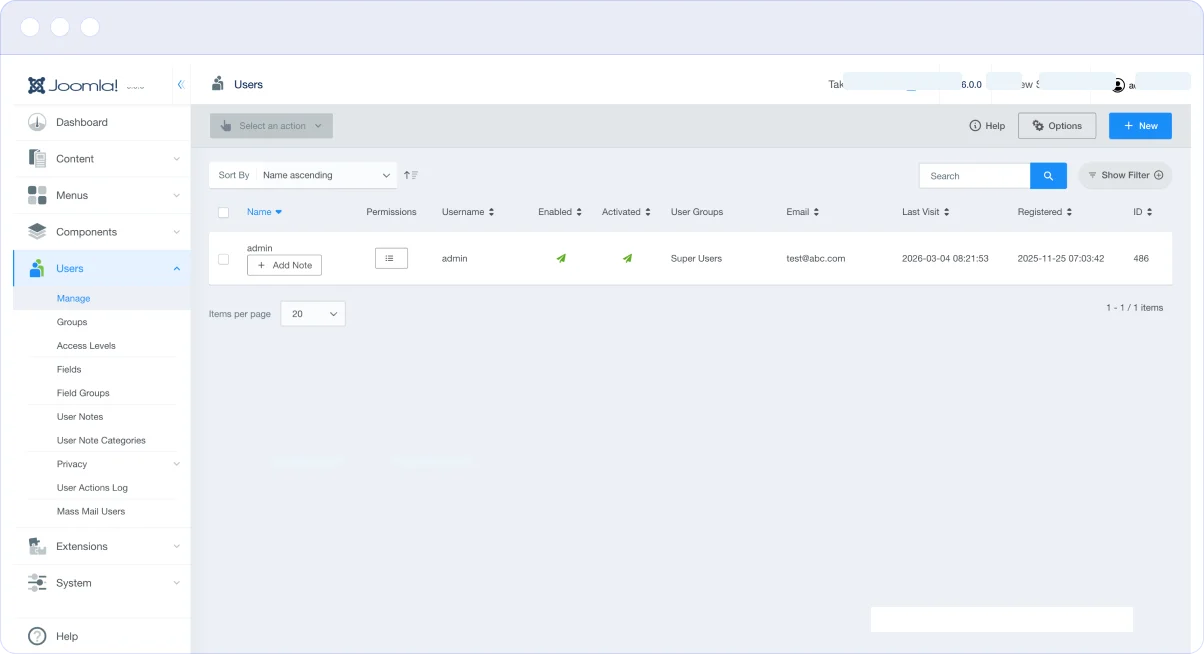This screenshot has width=1204, height=654.
Task: Open Access Levels menu item
Action: tap(86, 346)
